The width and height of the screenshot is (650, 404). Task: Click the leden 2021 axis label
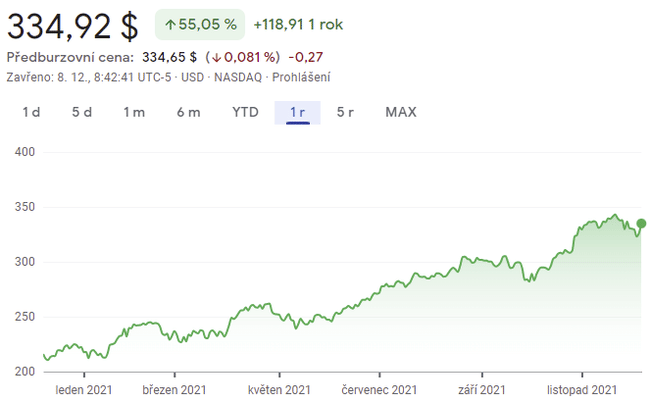pyautogui.click(x=83, y=390)
